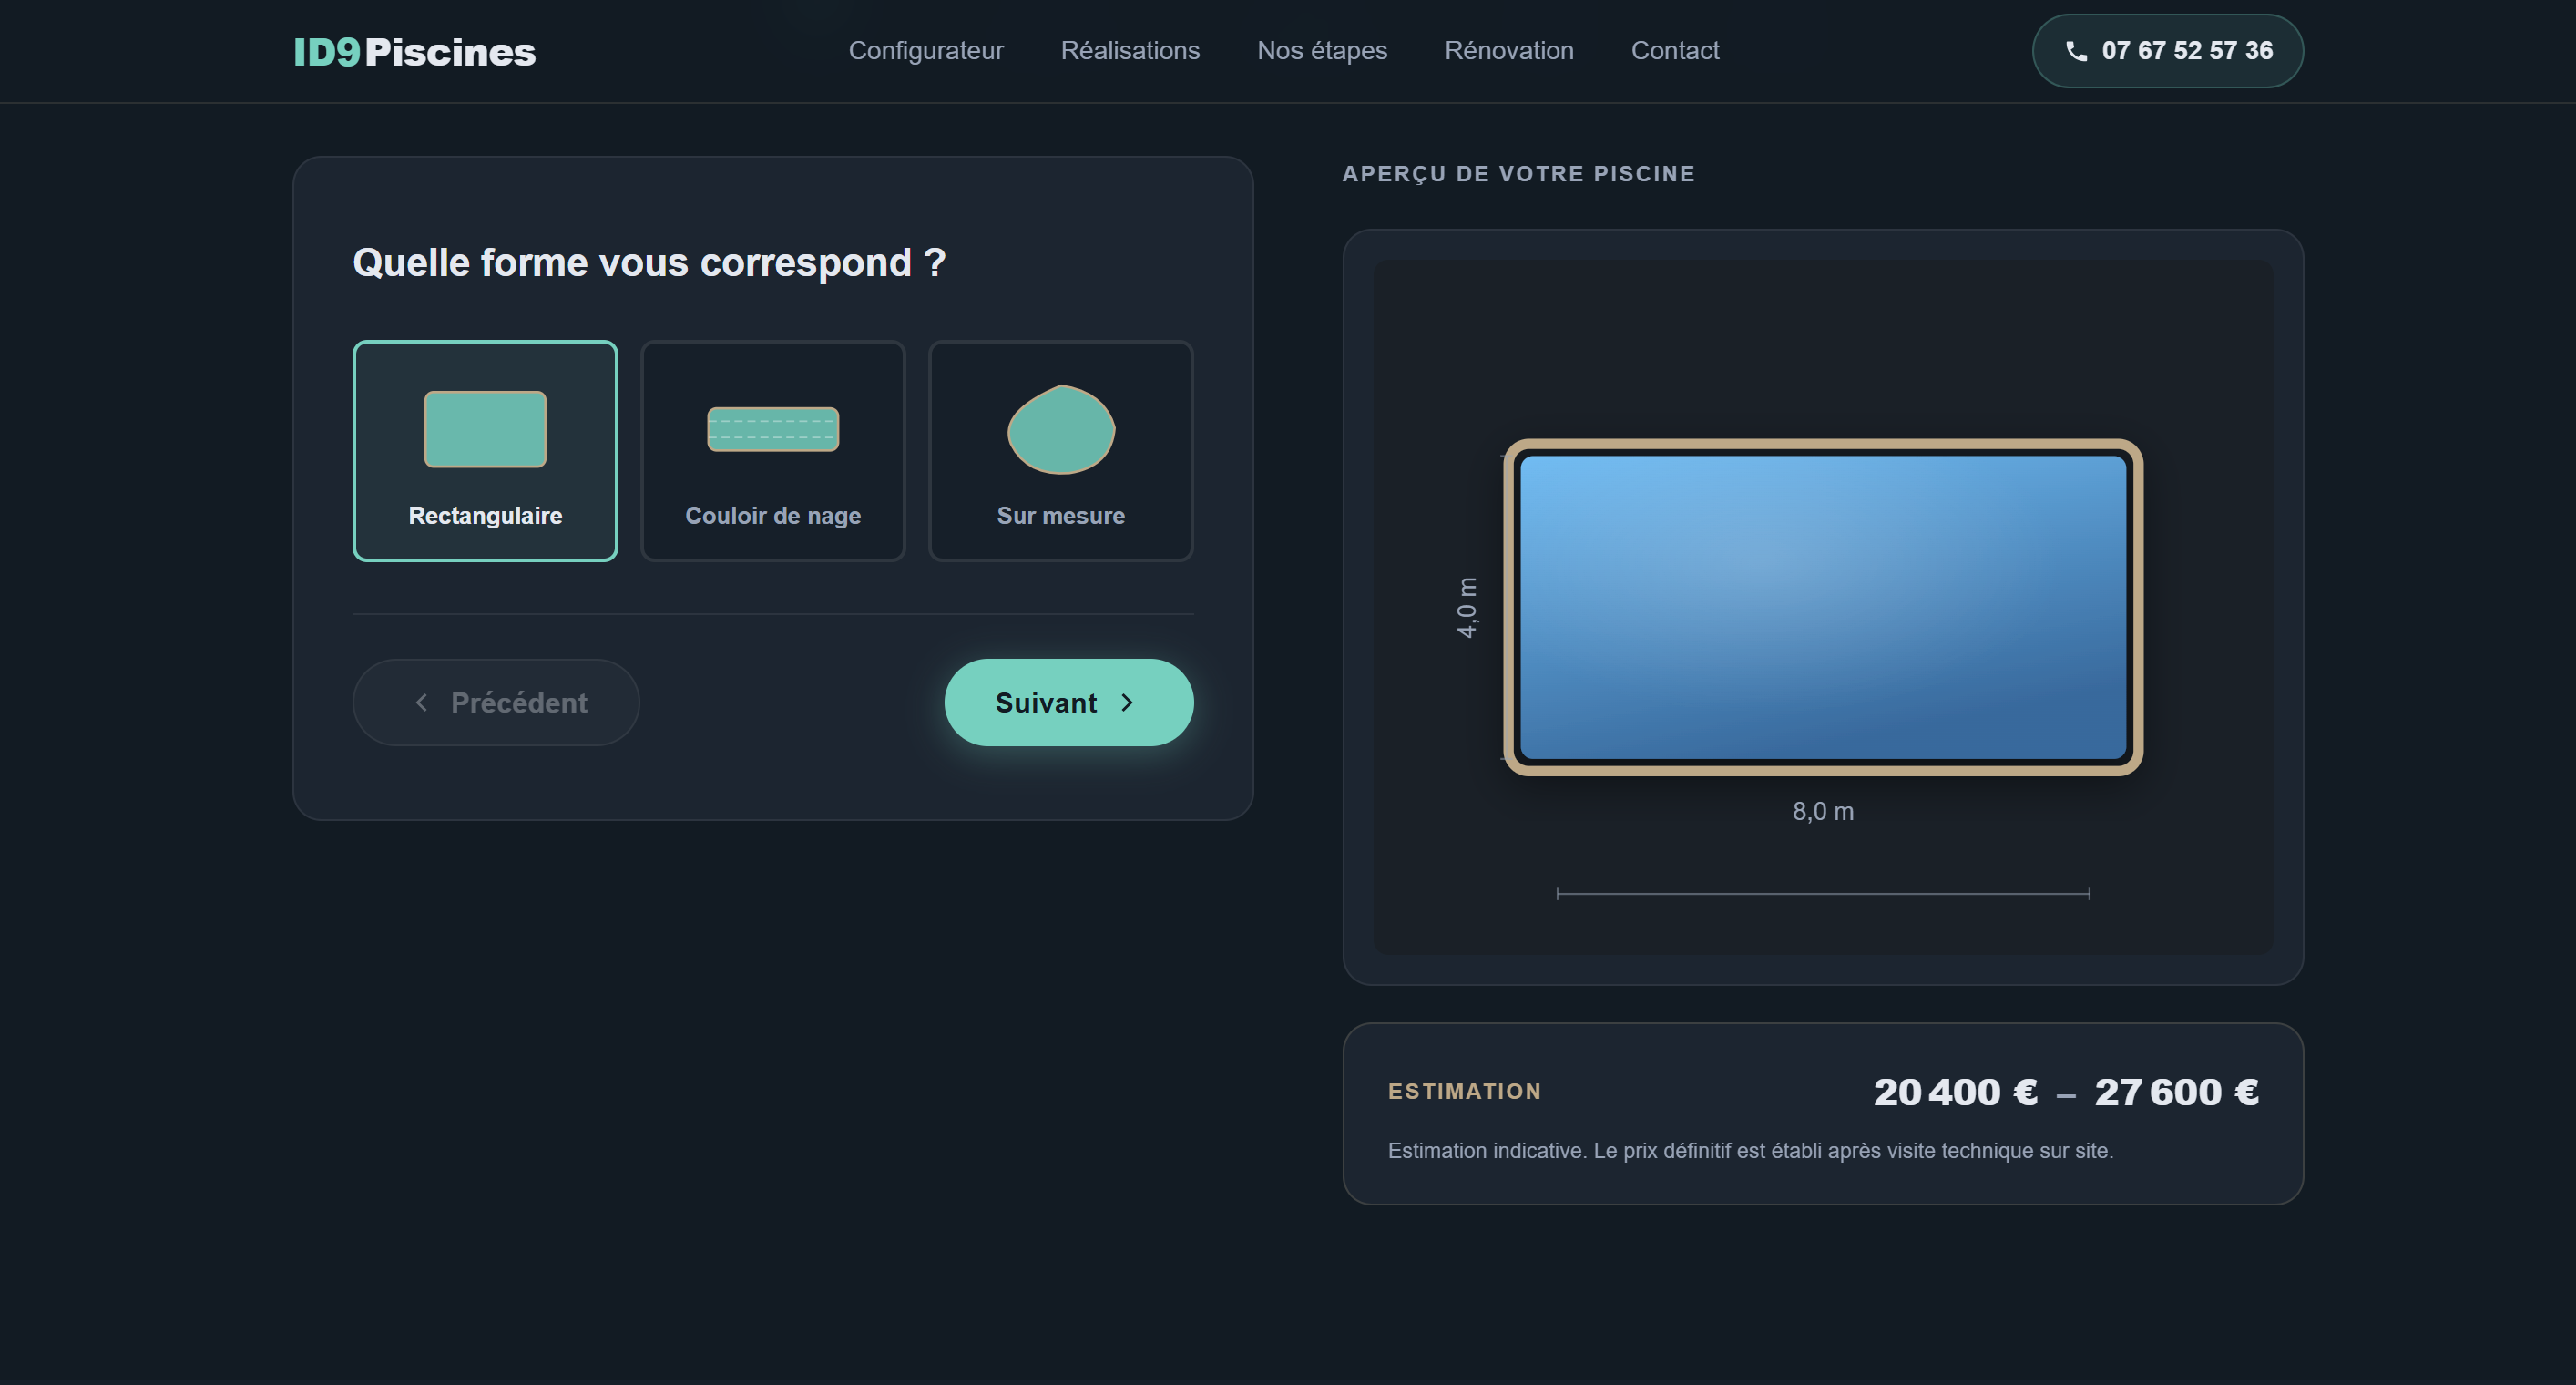Click the phone handset icon in the header

click(x=2076, y=52)
